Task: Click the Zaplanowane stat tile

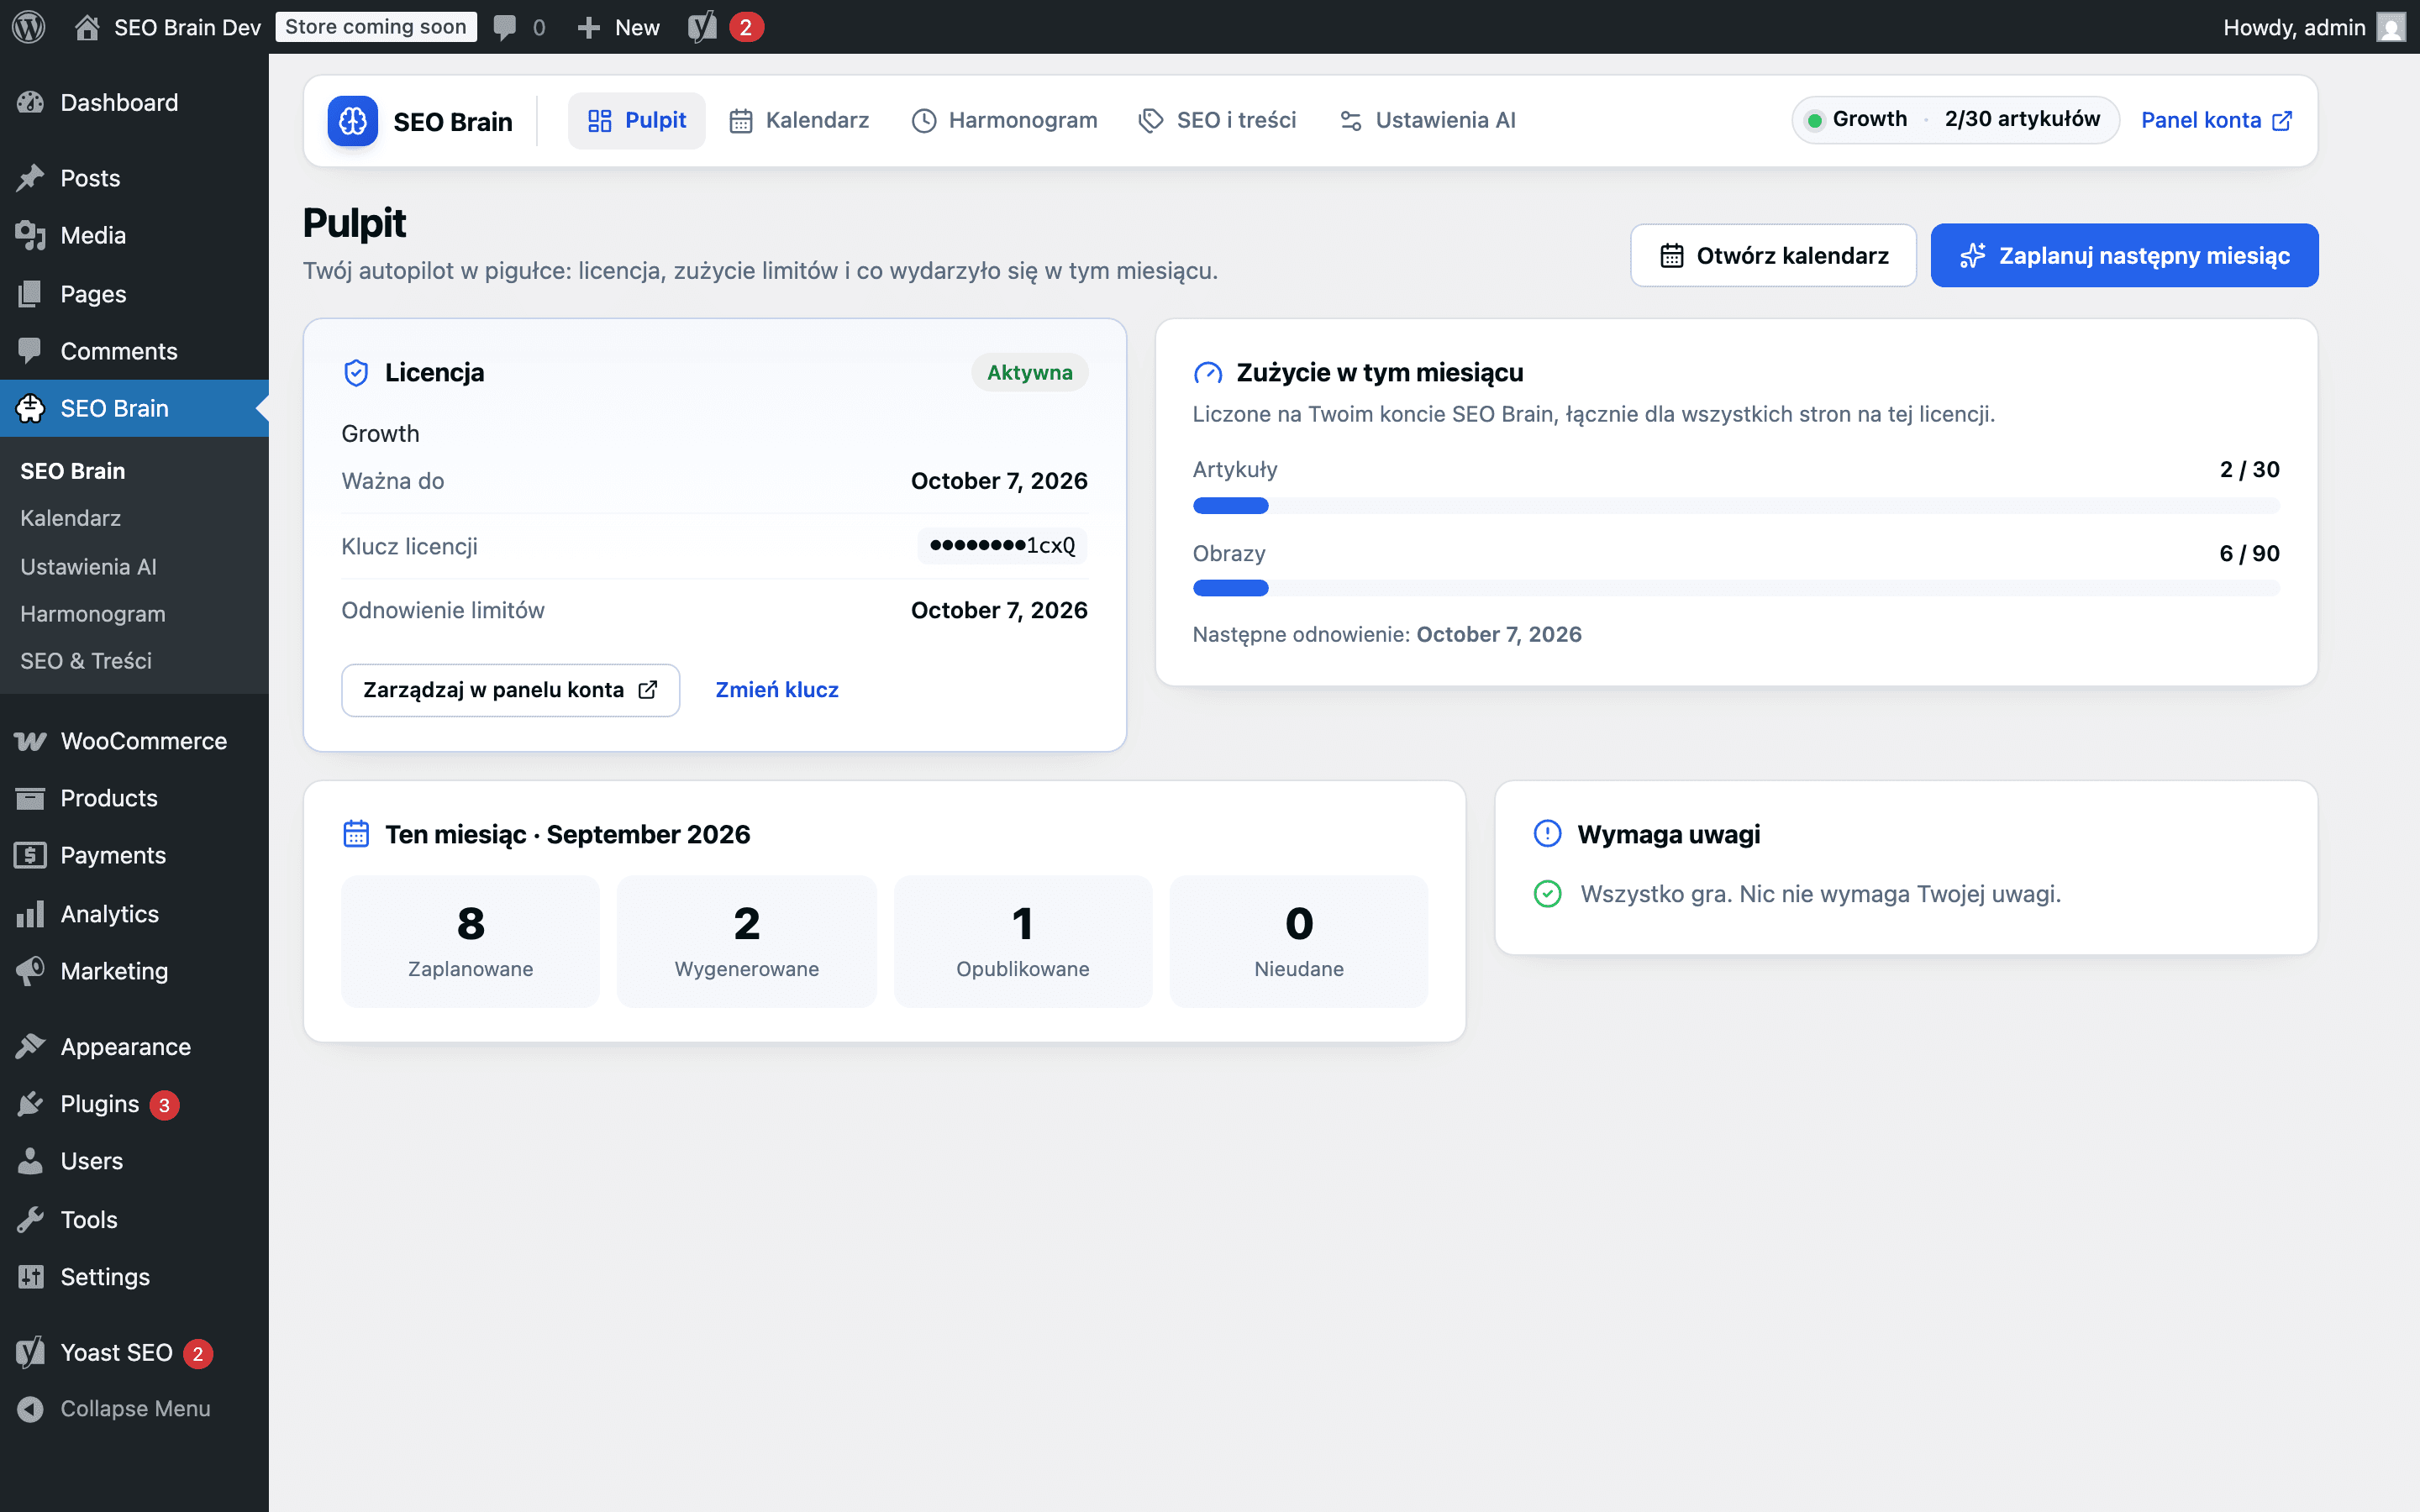Action: pyautogui.click(x=470, y=941)
